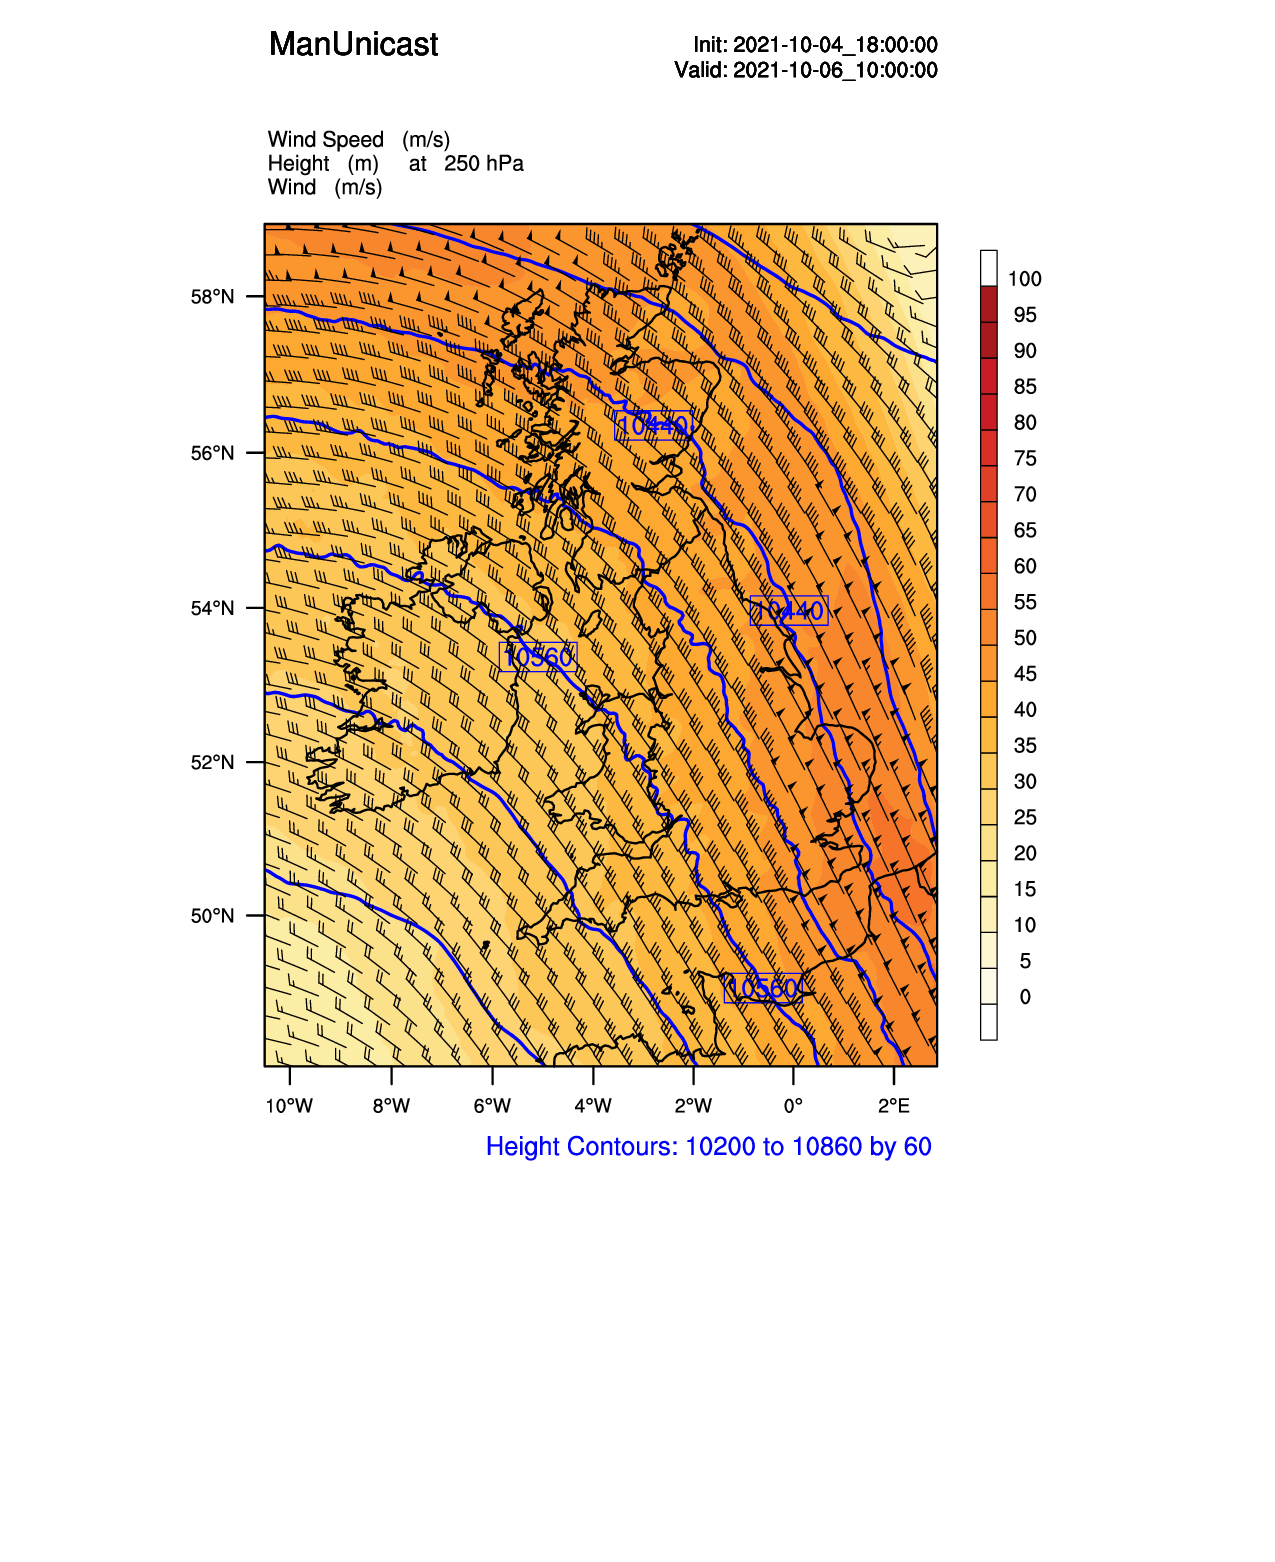The image size is (1275, 1562).
Task: Click the 10°W longitude label
Action: coord(289,1106)
